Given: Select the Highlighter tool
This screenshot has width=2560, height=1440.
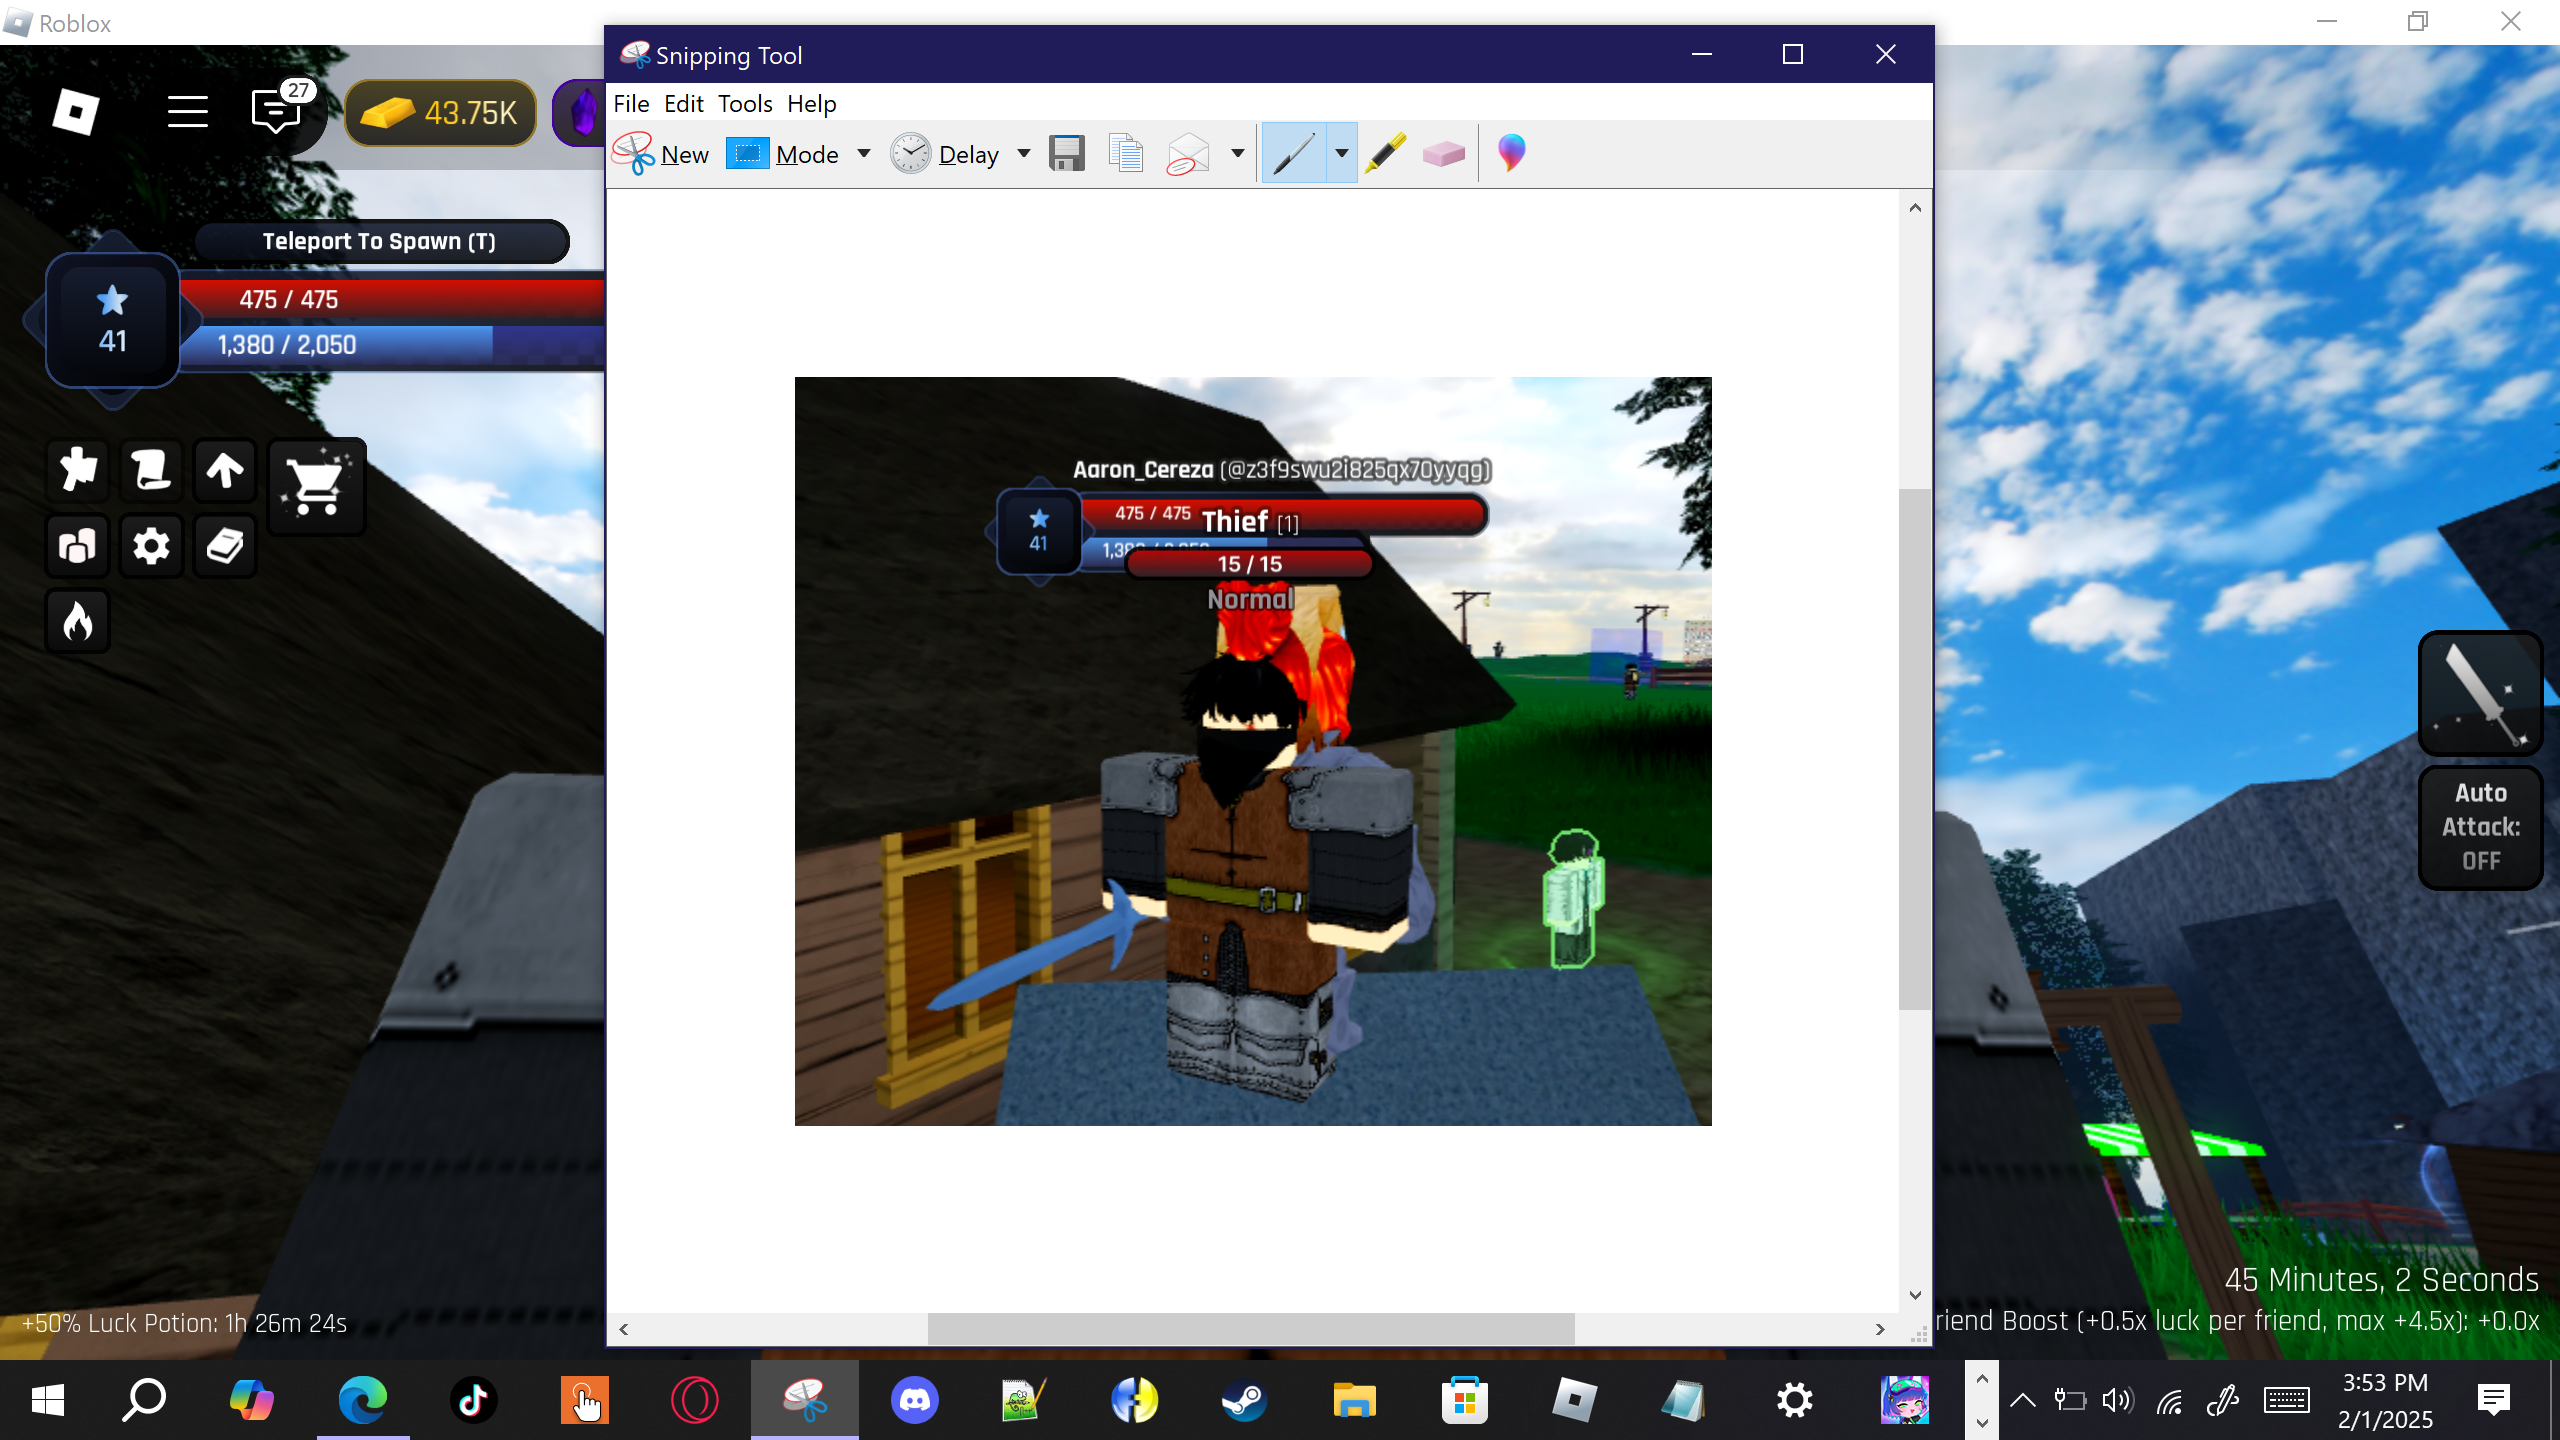Looking at the screenshot, I should (1386, 154).
